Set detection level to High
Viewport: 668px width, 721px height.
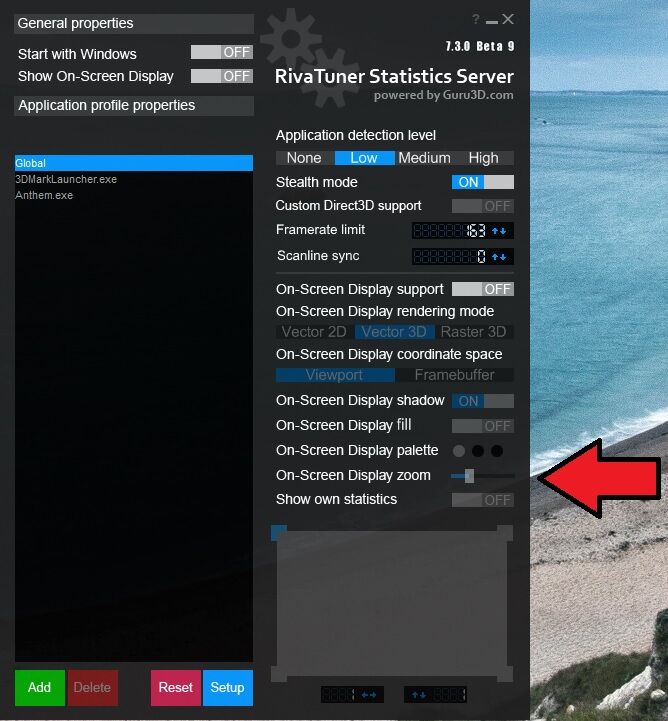pos(484,158)
